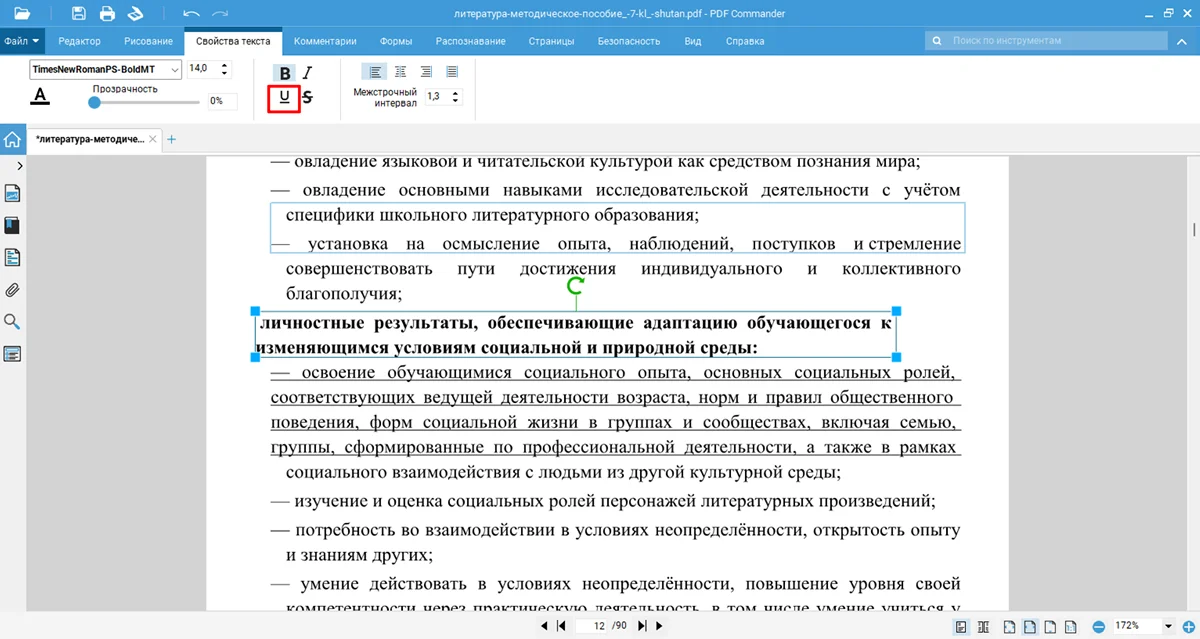Expand the 172% zoom level dropdown
Image resolution: width=1200 pixels, height=639 pixels.
pyautogui.click(x=1168, y=626)
